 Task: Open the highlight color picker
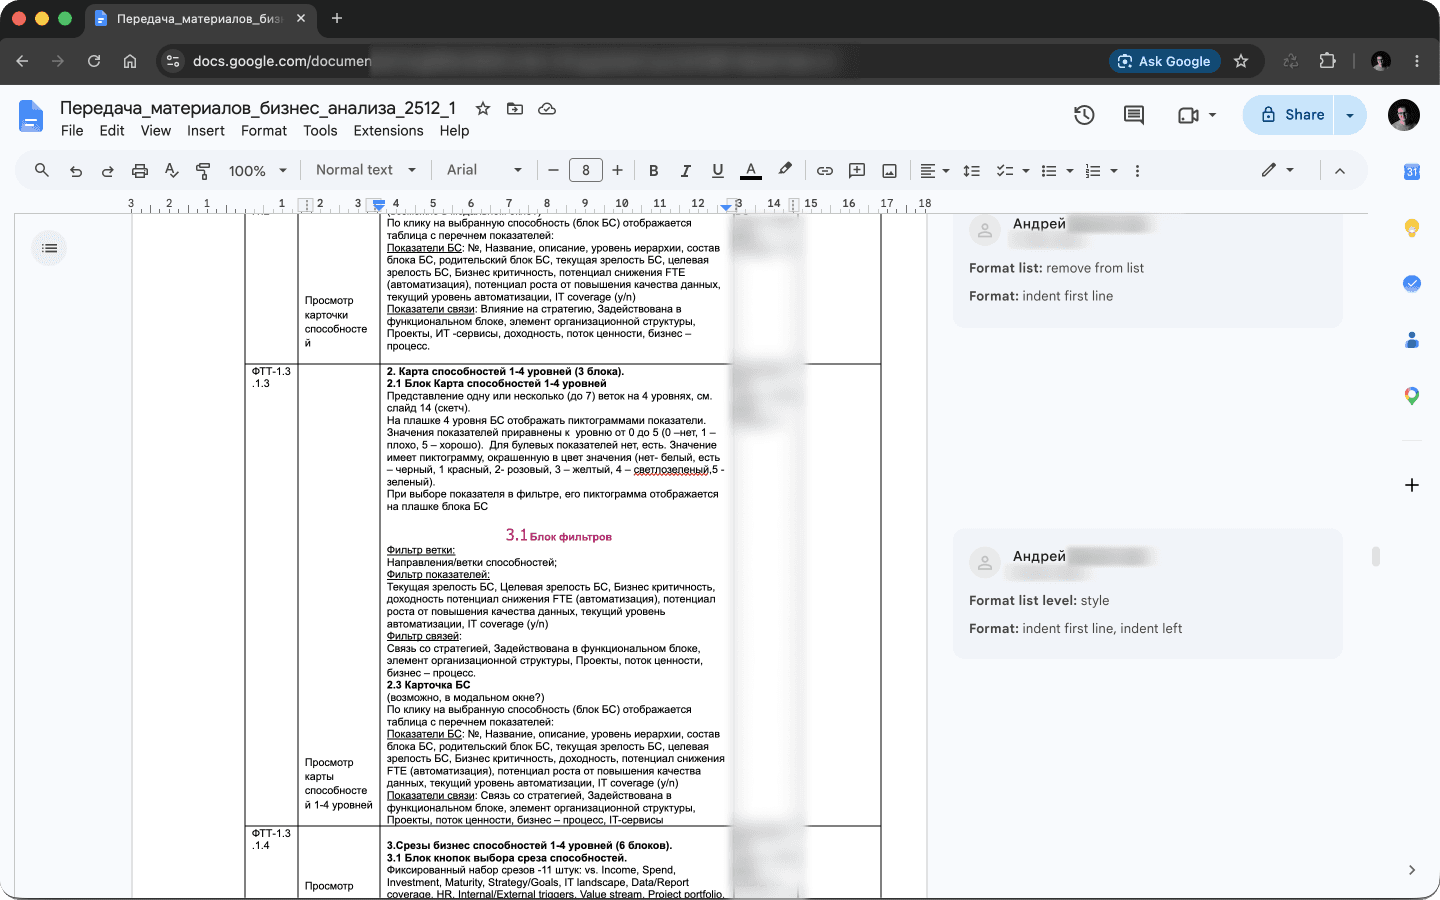pos(785,171)
